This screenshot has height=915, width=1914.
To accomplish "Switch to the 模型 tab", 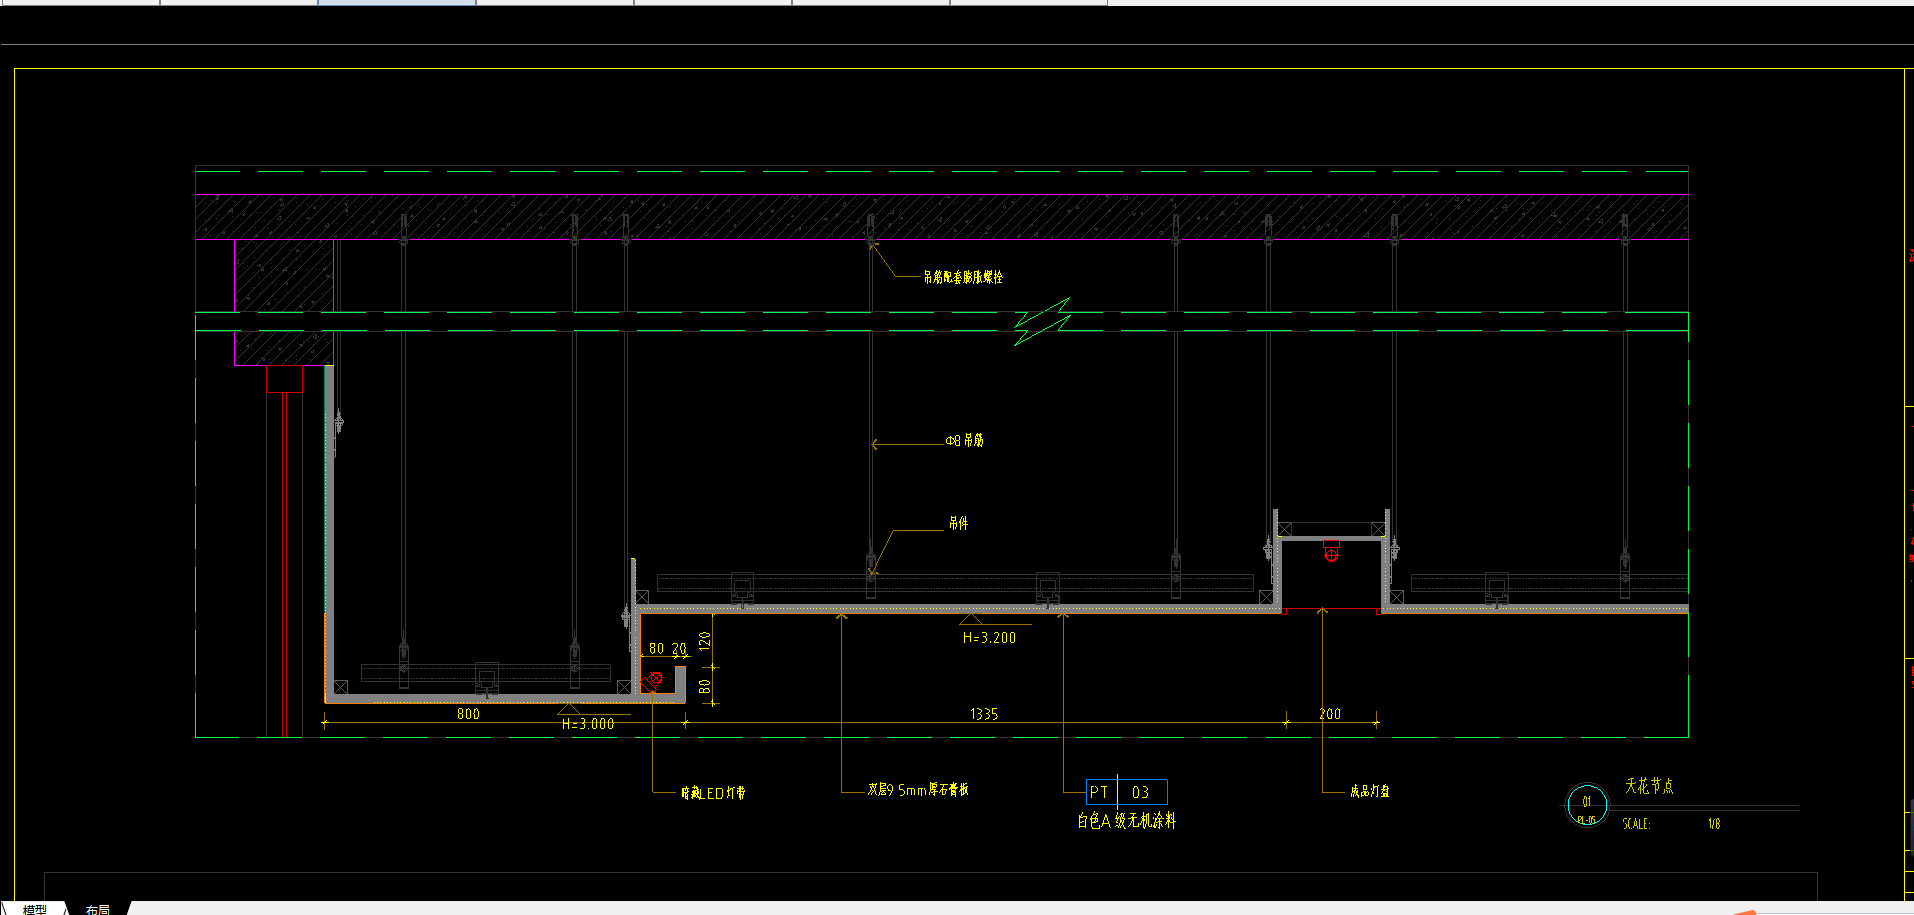I will 35,908.
